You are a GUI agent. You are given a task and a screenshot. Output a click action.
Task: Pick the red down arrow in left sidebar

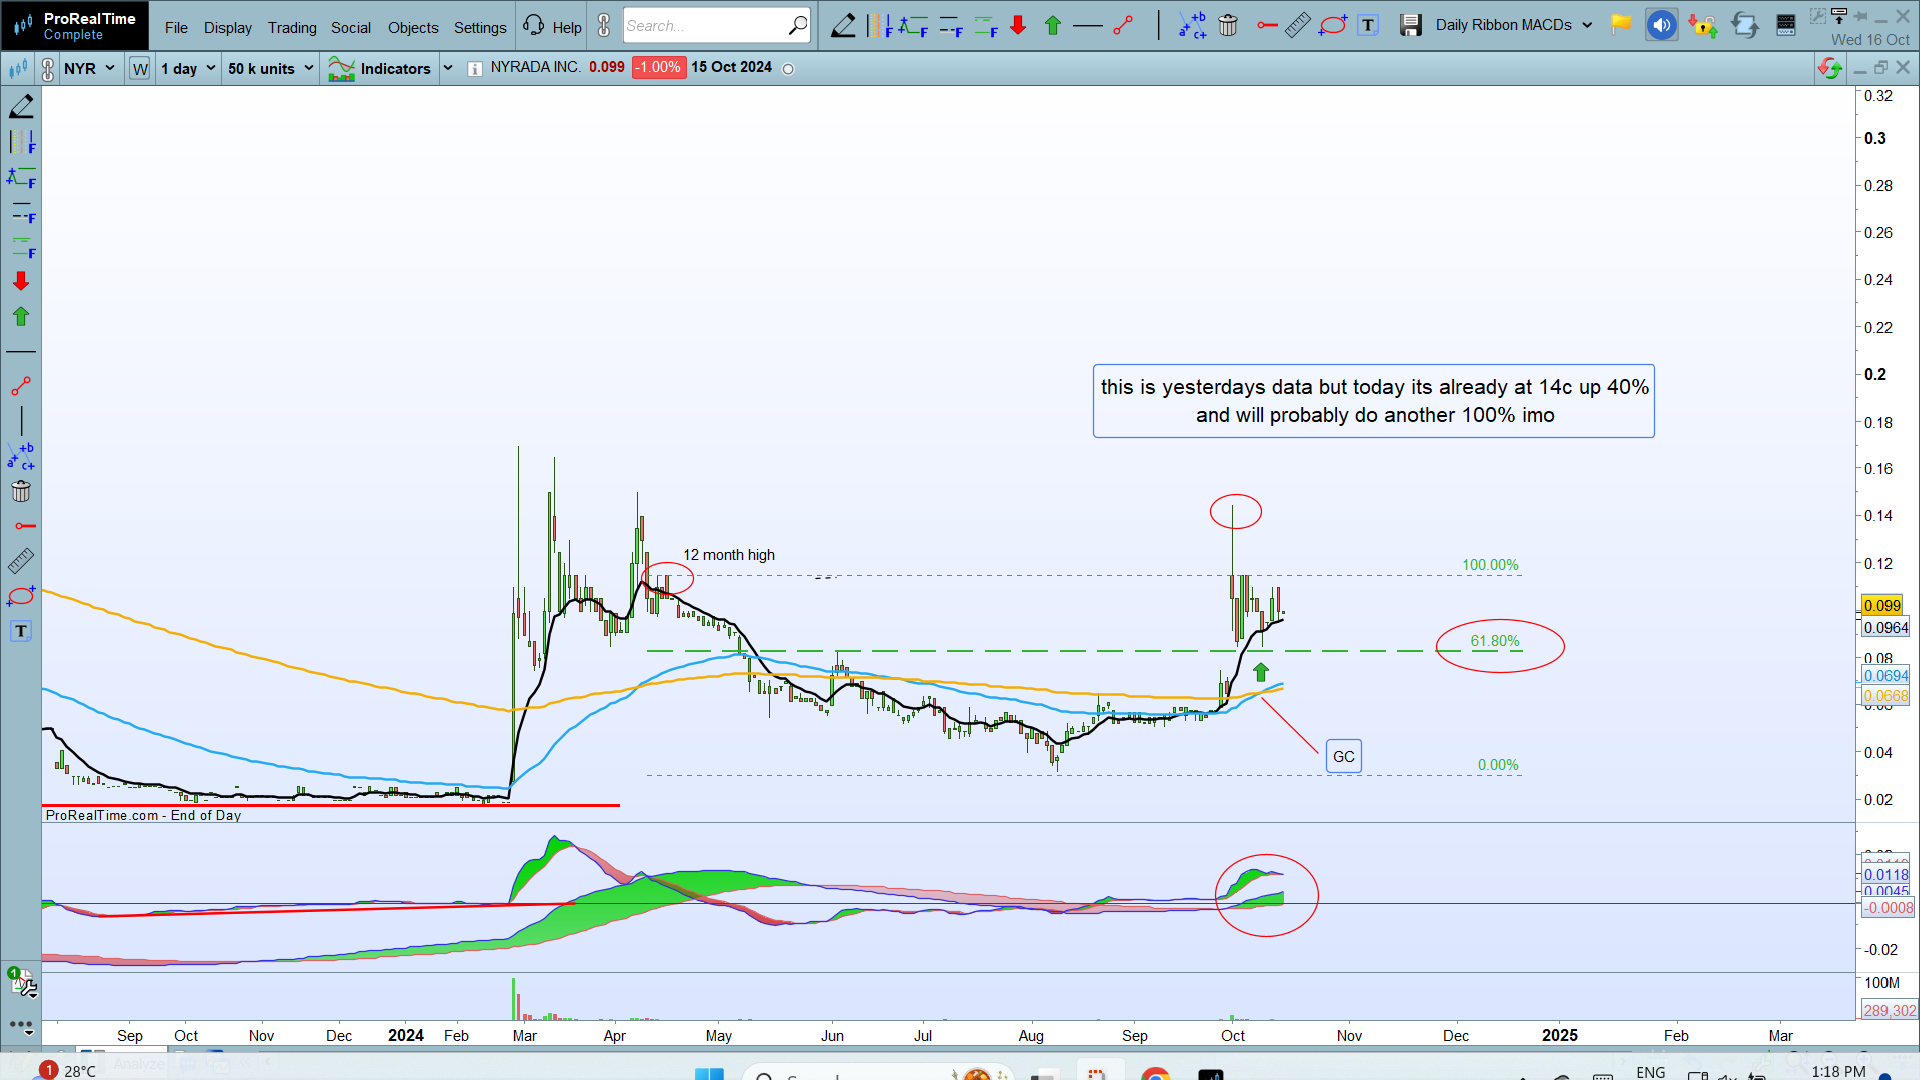click(21, 282)
